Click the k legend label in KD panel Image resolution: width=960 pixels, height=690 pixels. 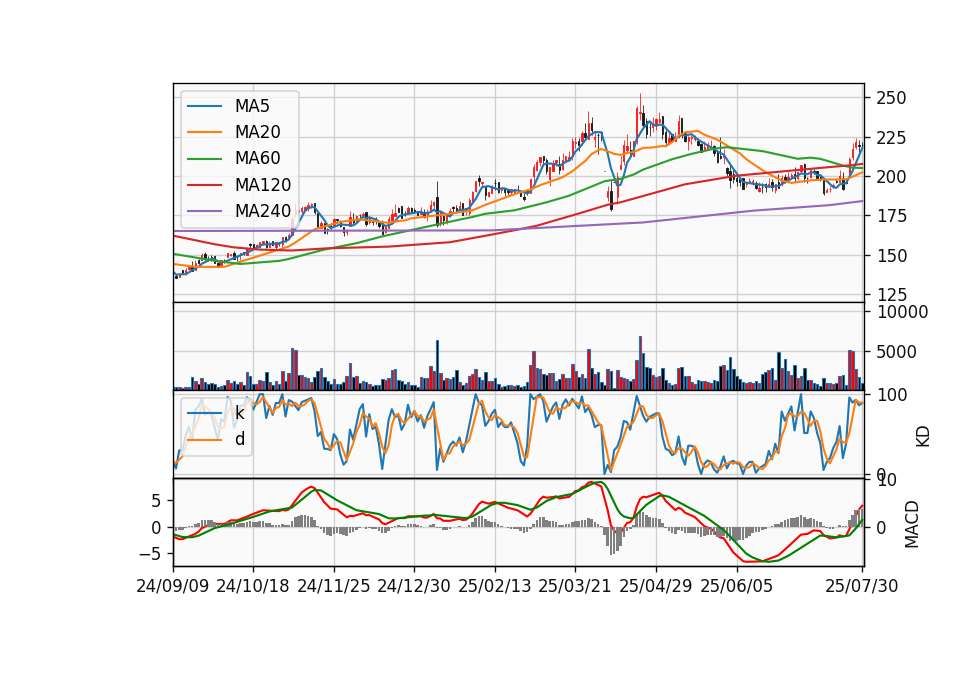(239, 413)
